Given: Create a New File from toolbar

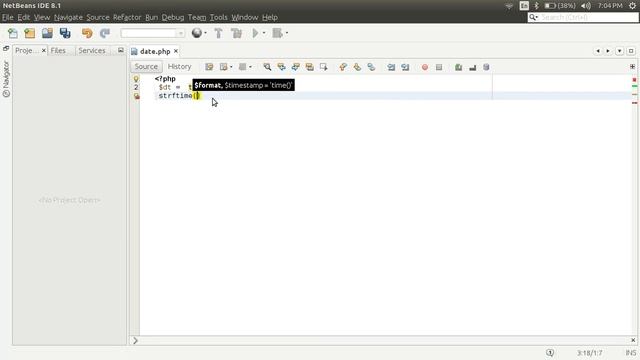Looking at the screenshot, I should (13, 33).
